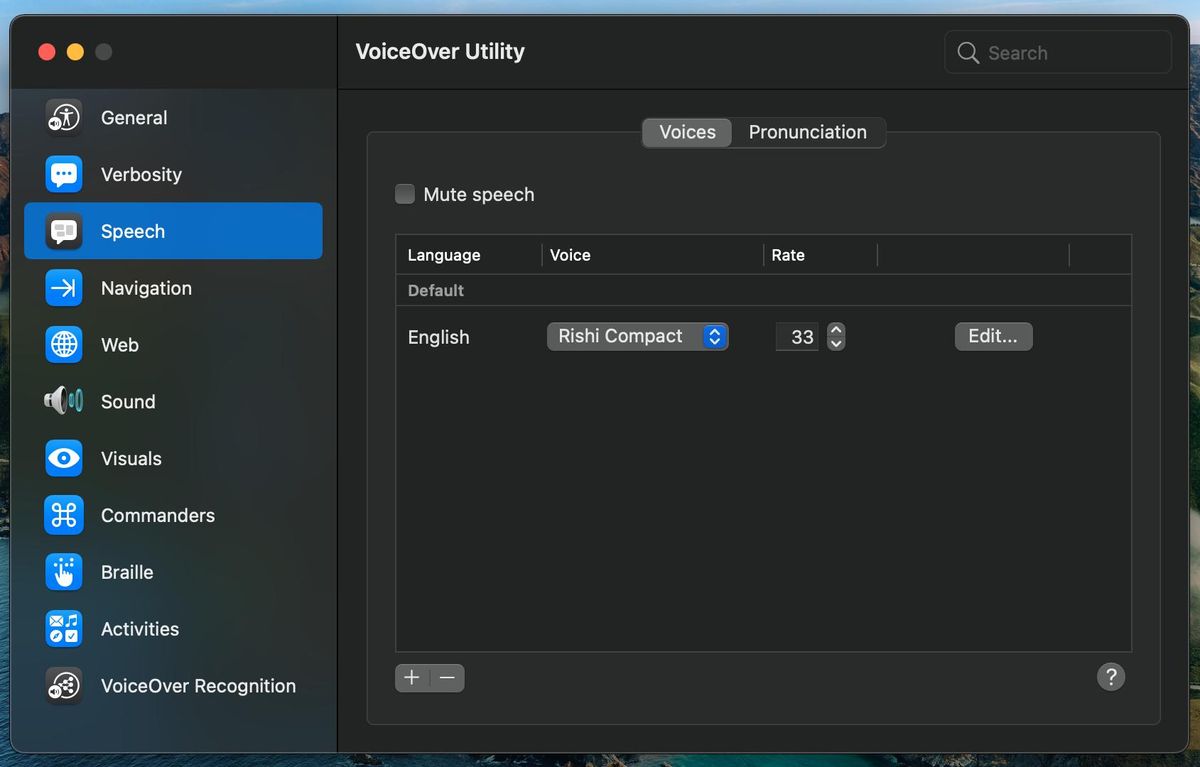The height and width of the screenshot is (767, 1200).
Task: Click inside the Search field
Action: [1057, 52]
